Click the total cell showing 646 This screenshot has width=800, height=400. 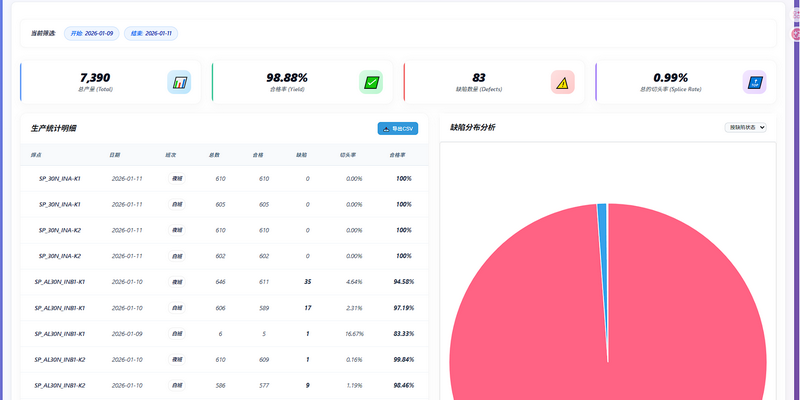pyautogui.click(x=220, y=282)
